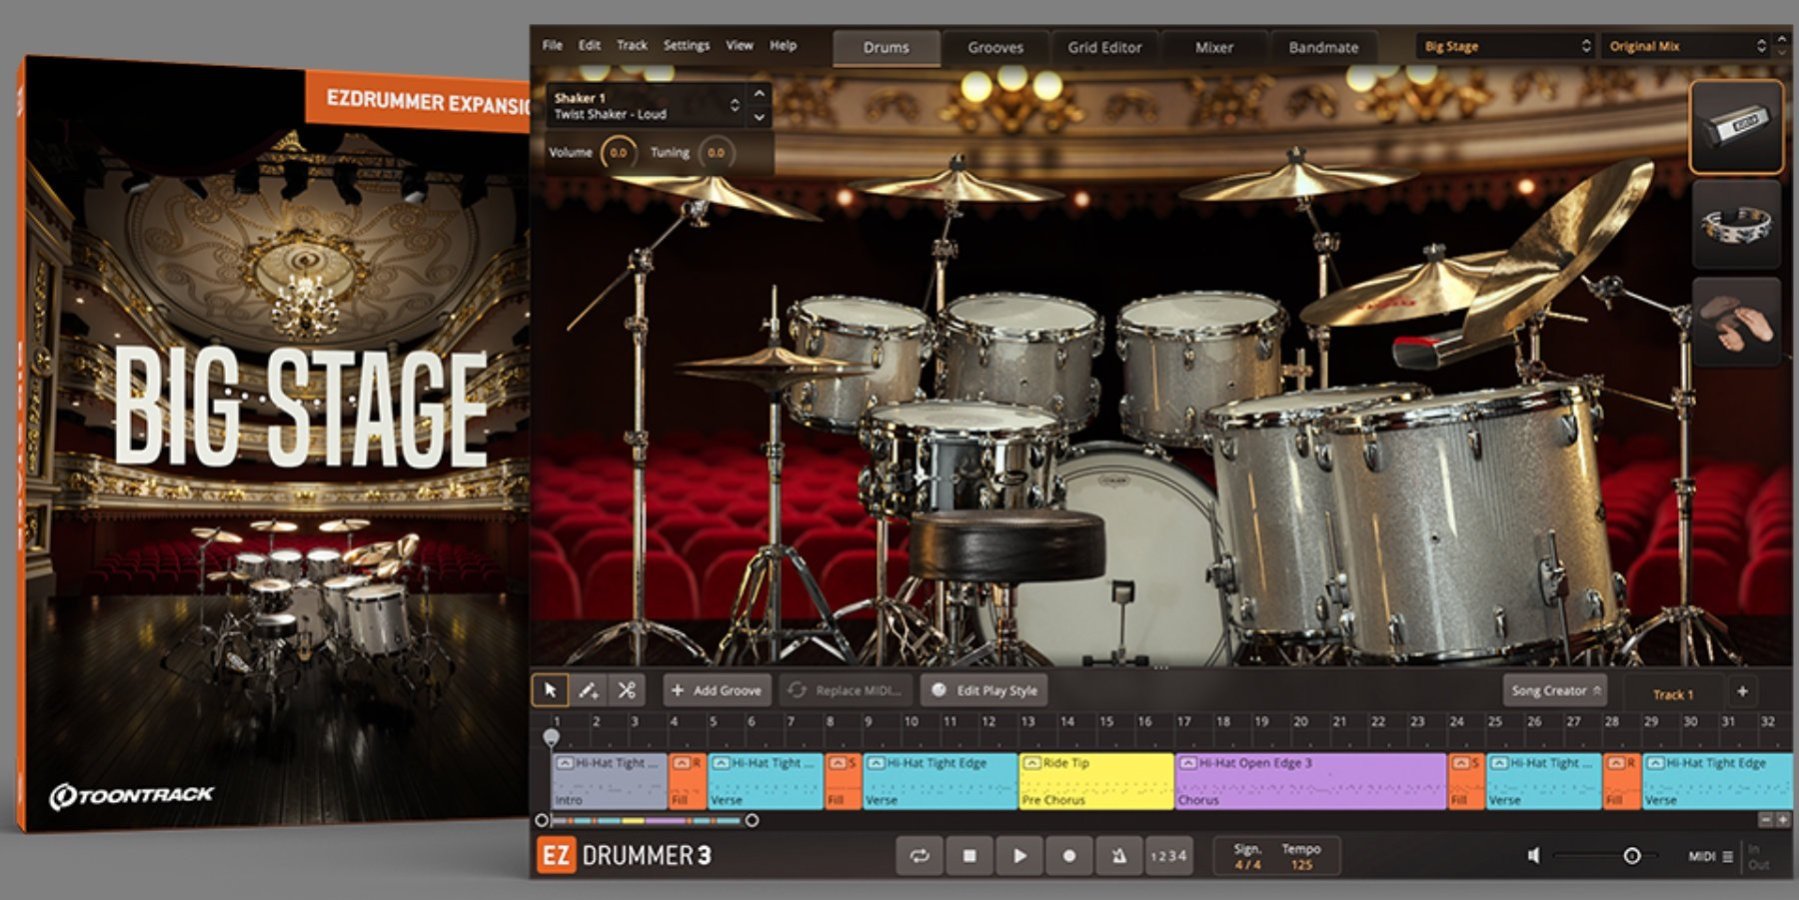Click the shaker percussion thumbnail

tap(1736, 127)
